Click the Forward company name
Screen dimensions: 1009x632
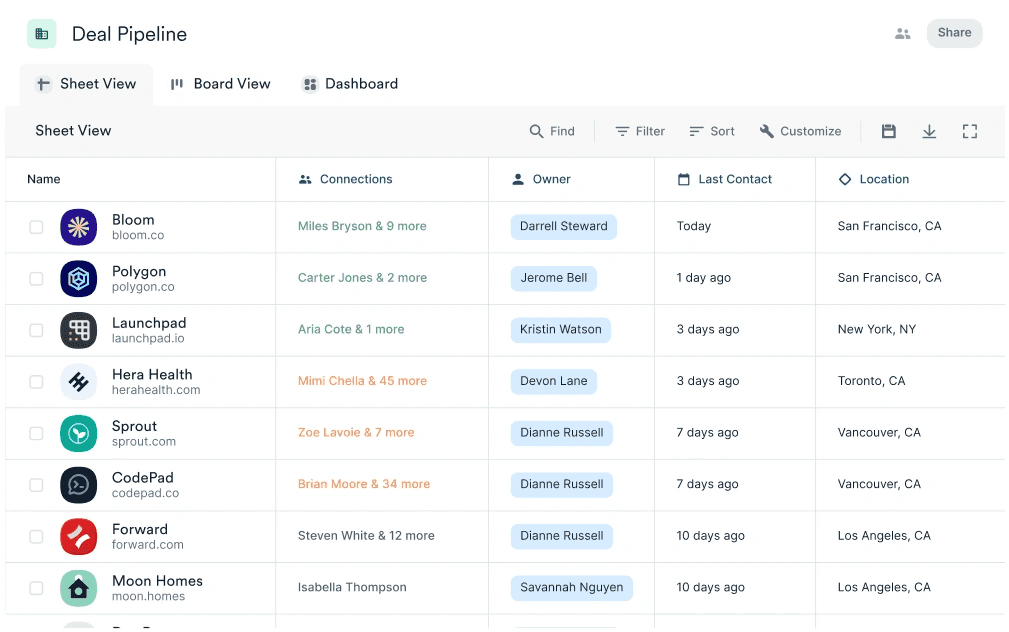click(x=140, y=529)
